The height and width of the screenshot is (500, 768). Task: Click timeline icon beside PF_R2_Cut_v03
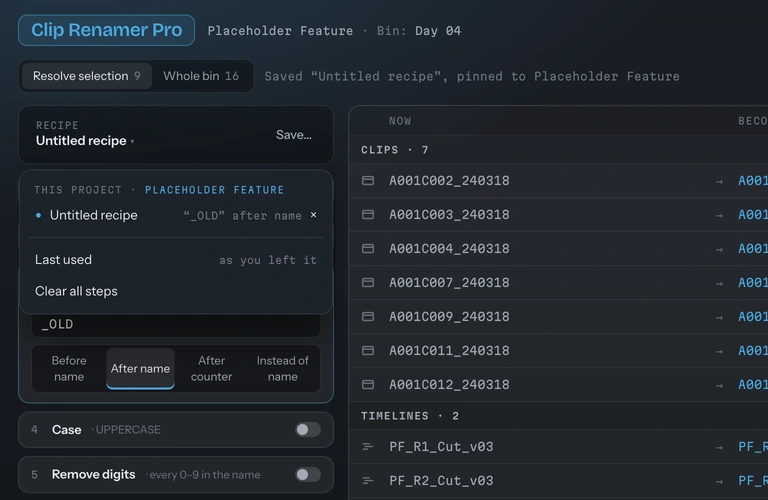368,480
